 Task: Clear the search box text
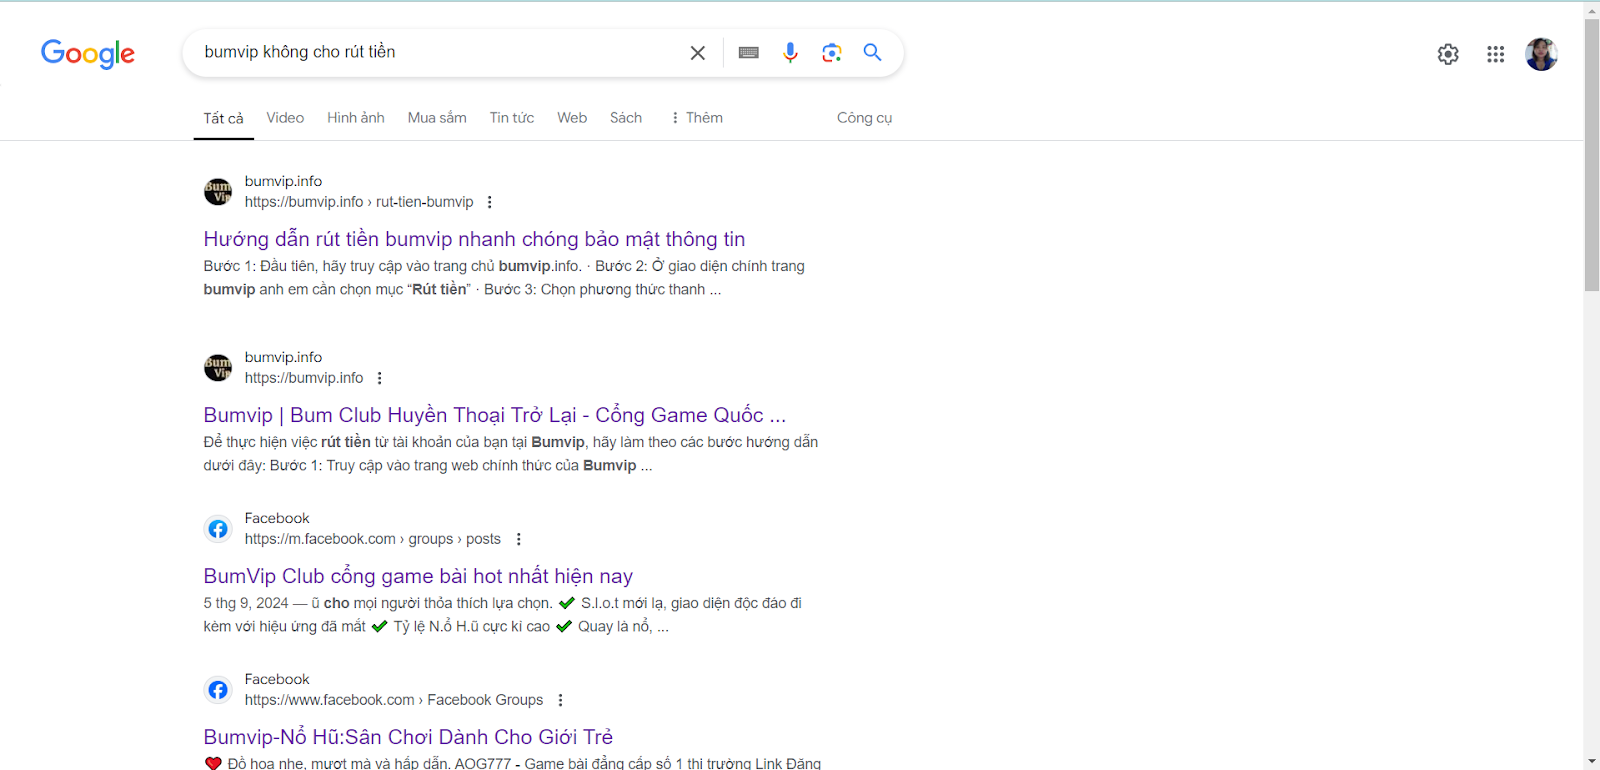click(x=698, y=53)
